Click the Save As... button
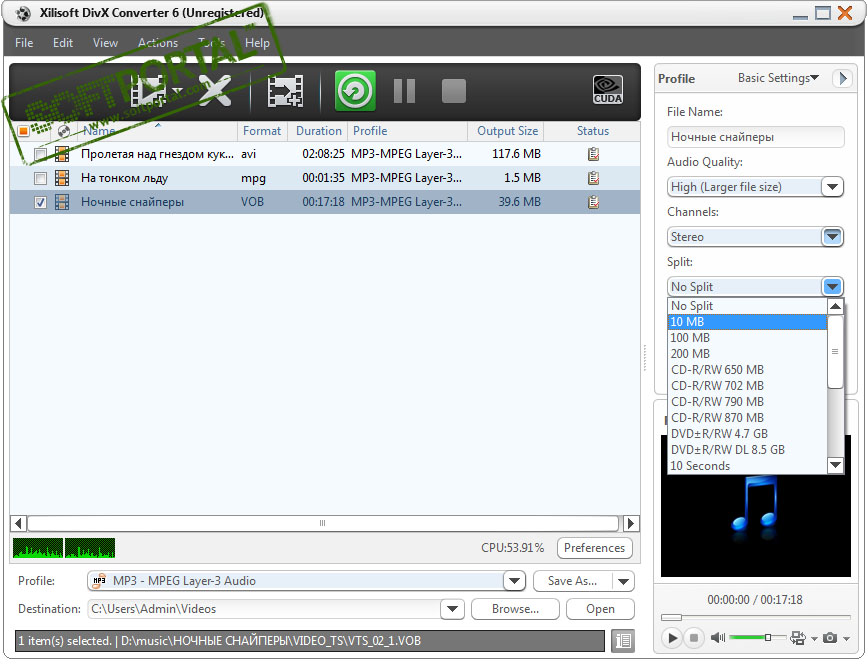Viewport: 868px width, 664px height. tap(572, 581)
